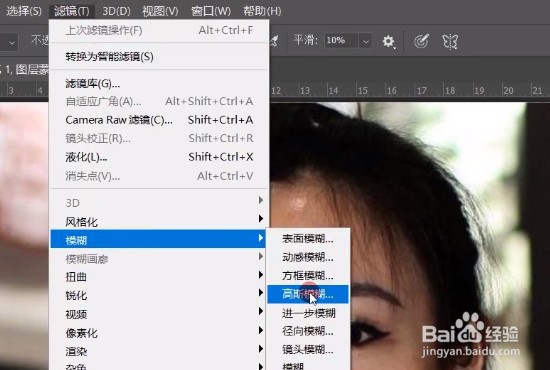Choose 动感模糊... motion blur

tap(308, 257)
